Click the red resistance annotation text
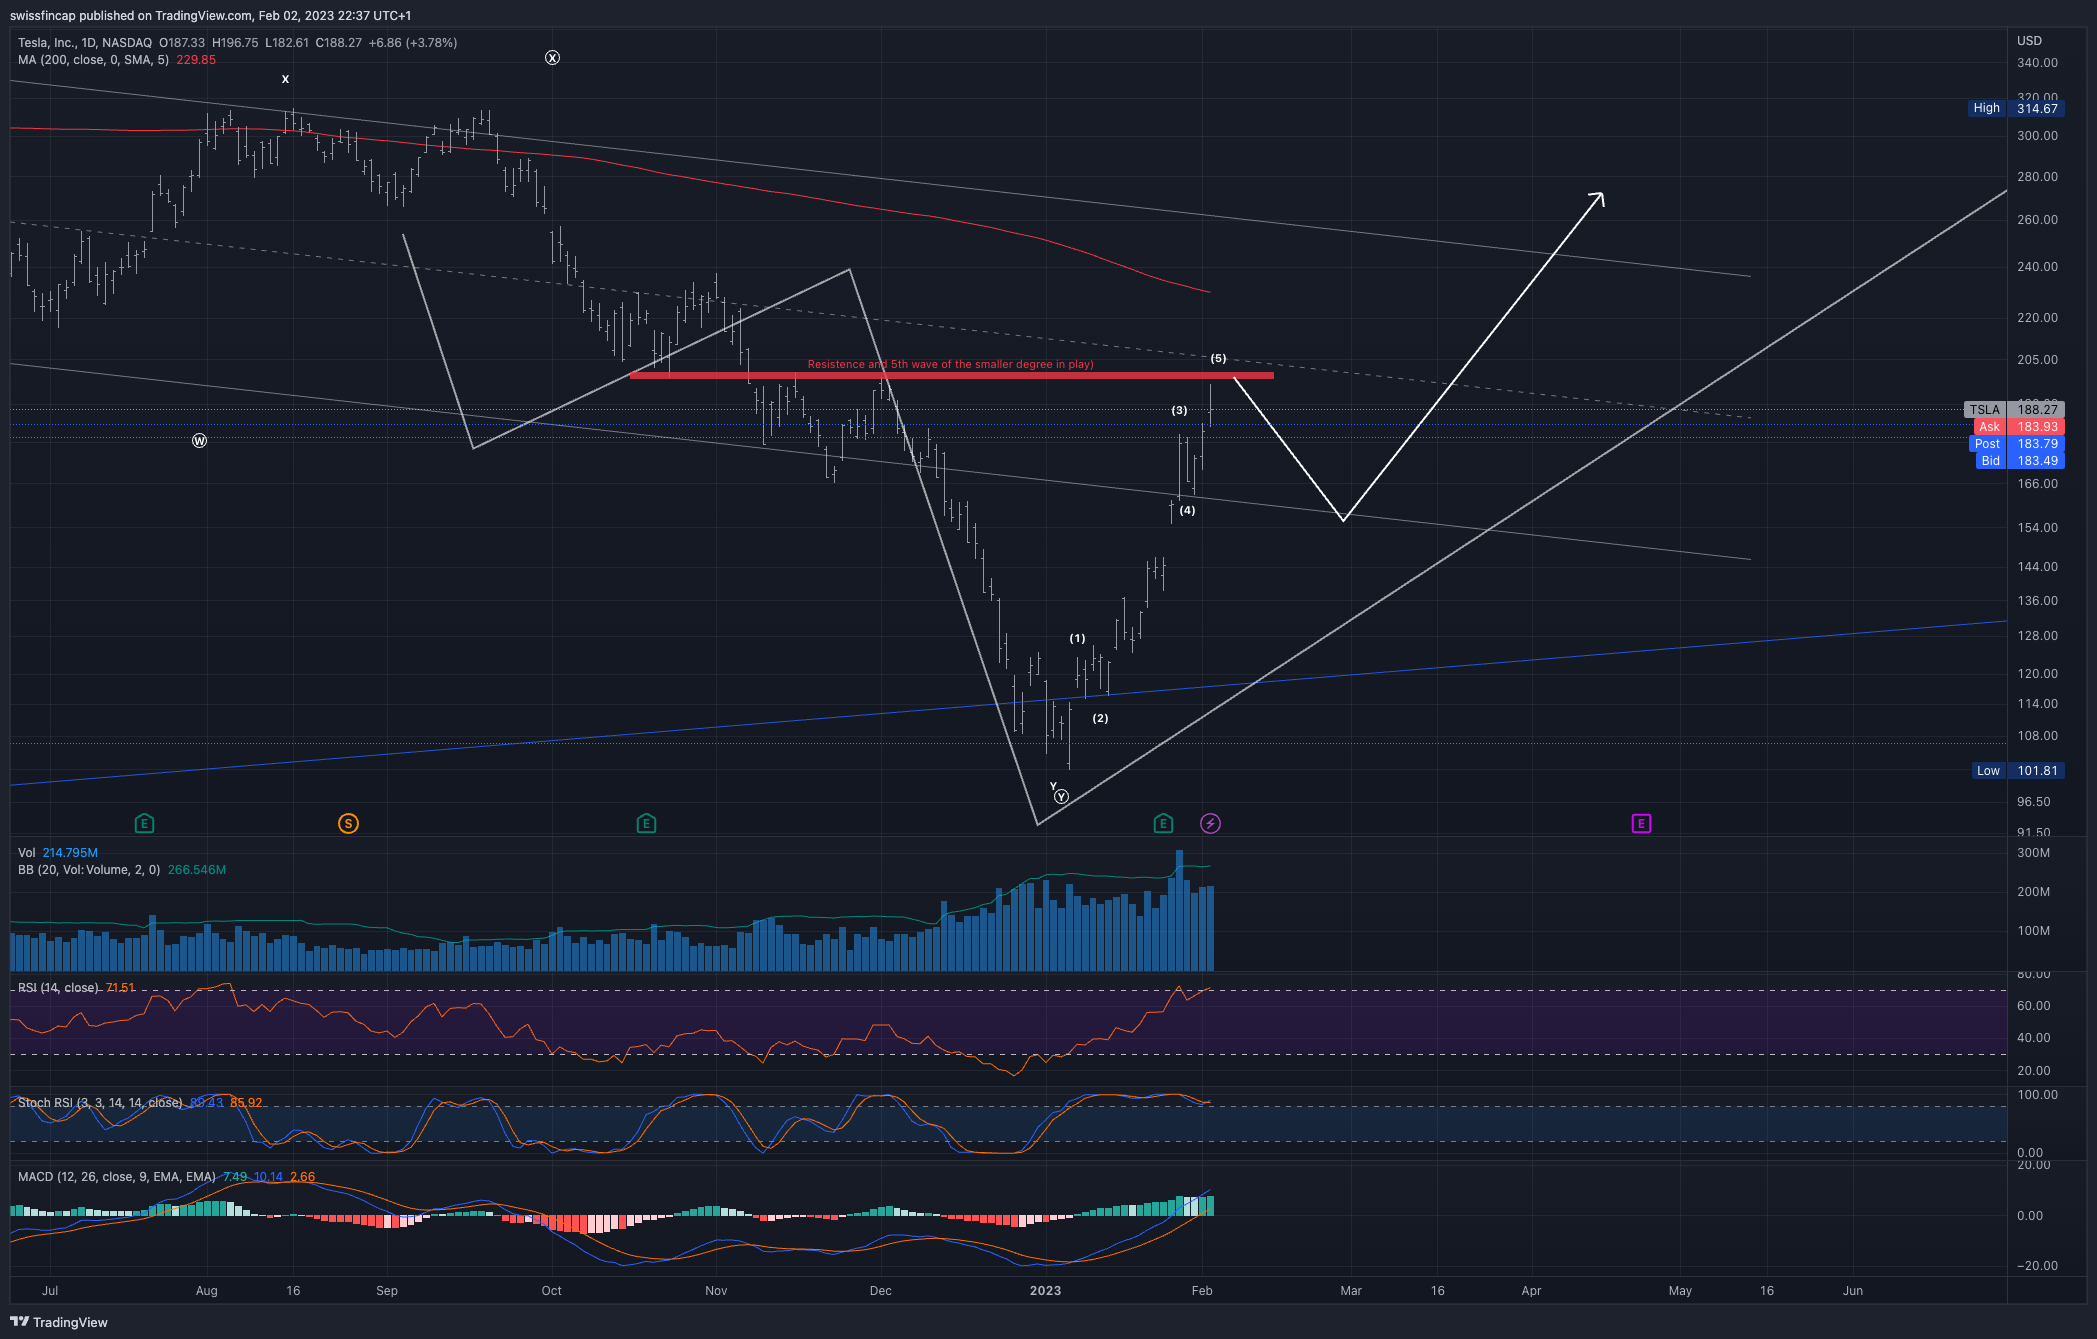 [x=950, y=364]
